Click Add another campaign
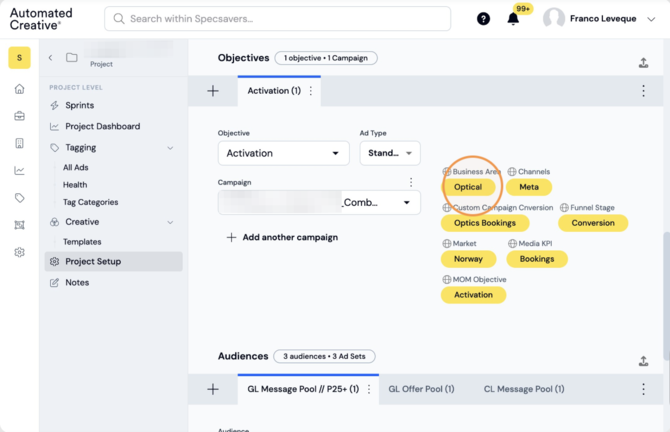 pos(282,237)
